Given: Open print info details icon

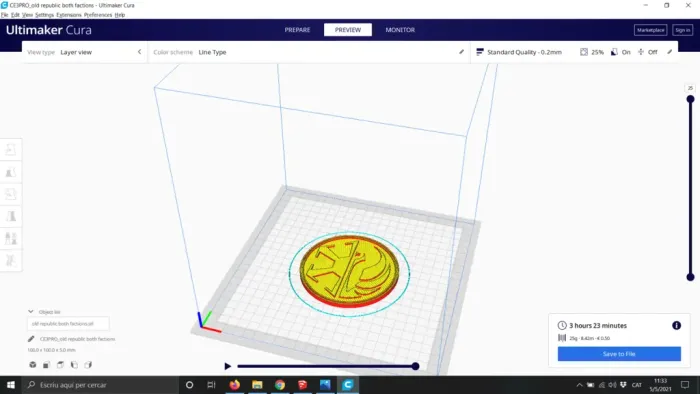Looking at the screenshot, I should pos(676,325).
